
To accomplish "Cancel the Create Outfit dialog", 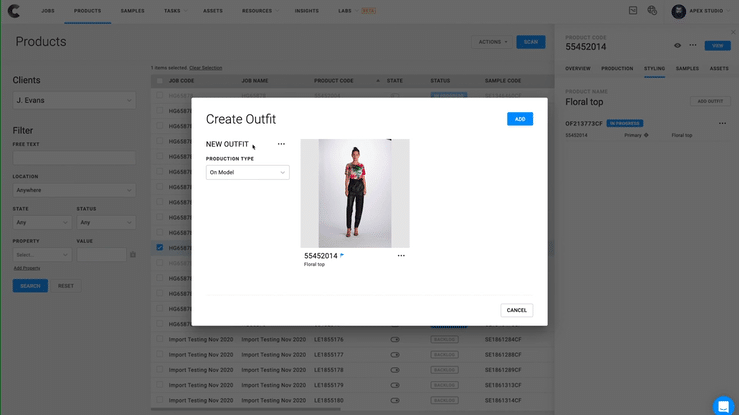I will click(516, 310).
